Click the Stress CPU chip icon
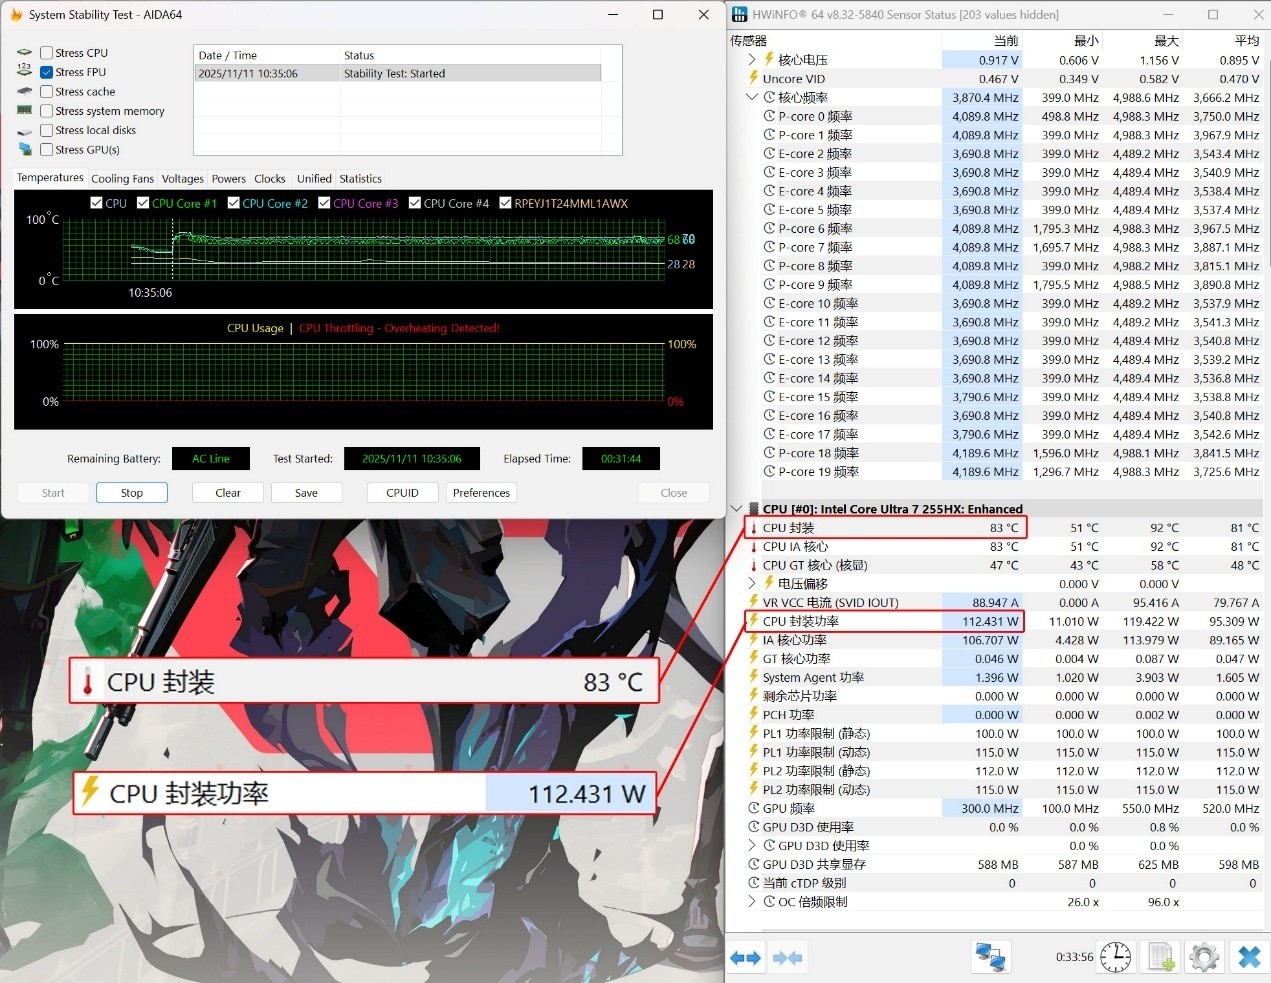The image size is (1271, 983). click(x=24, y=53)
